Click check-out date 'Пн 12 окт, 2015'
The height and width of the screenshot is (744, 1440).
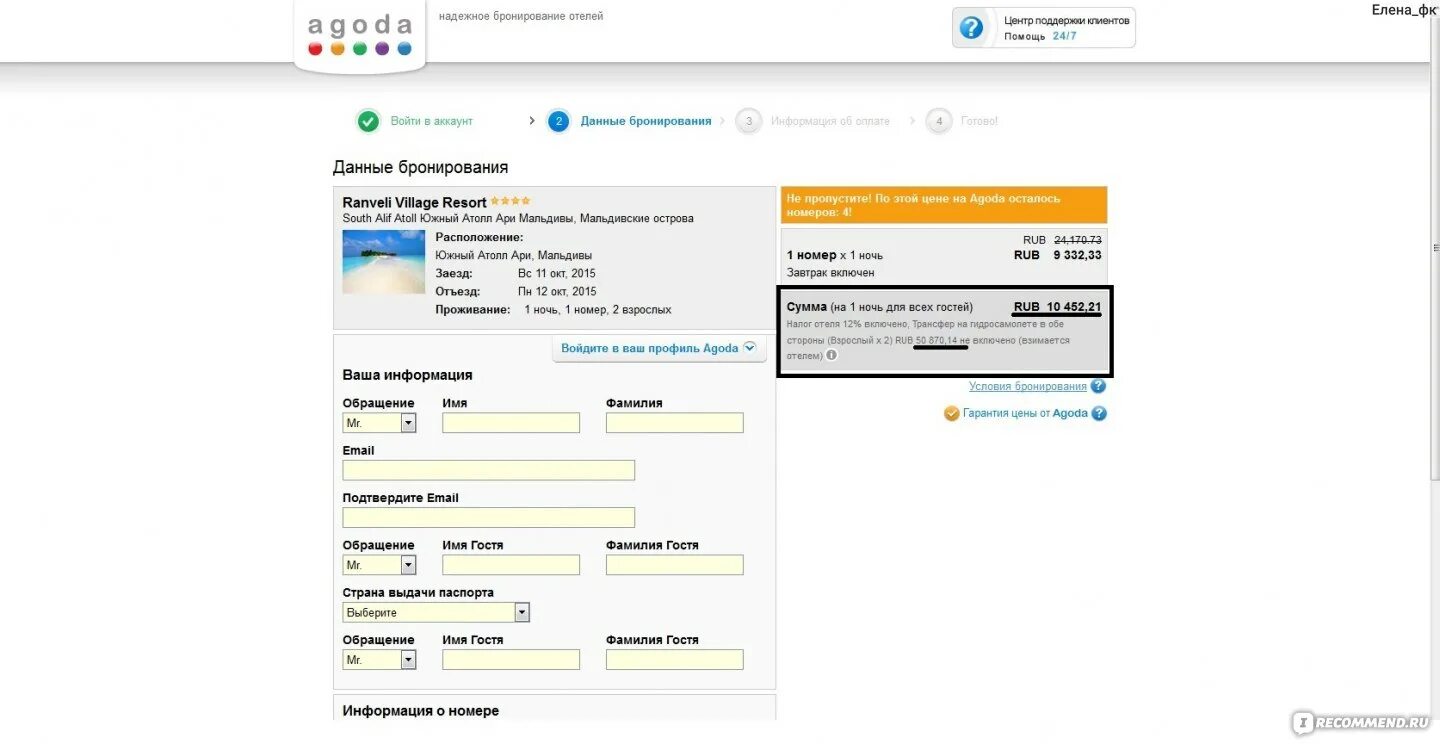pos(557,291)
